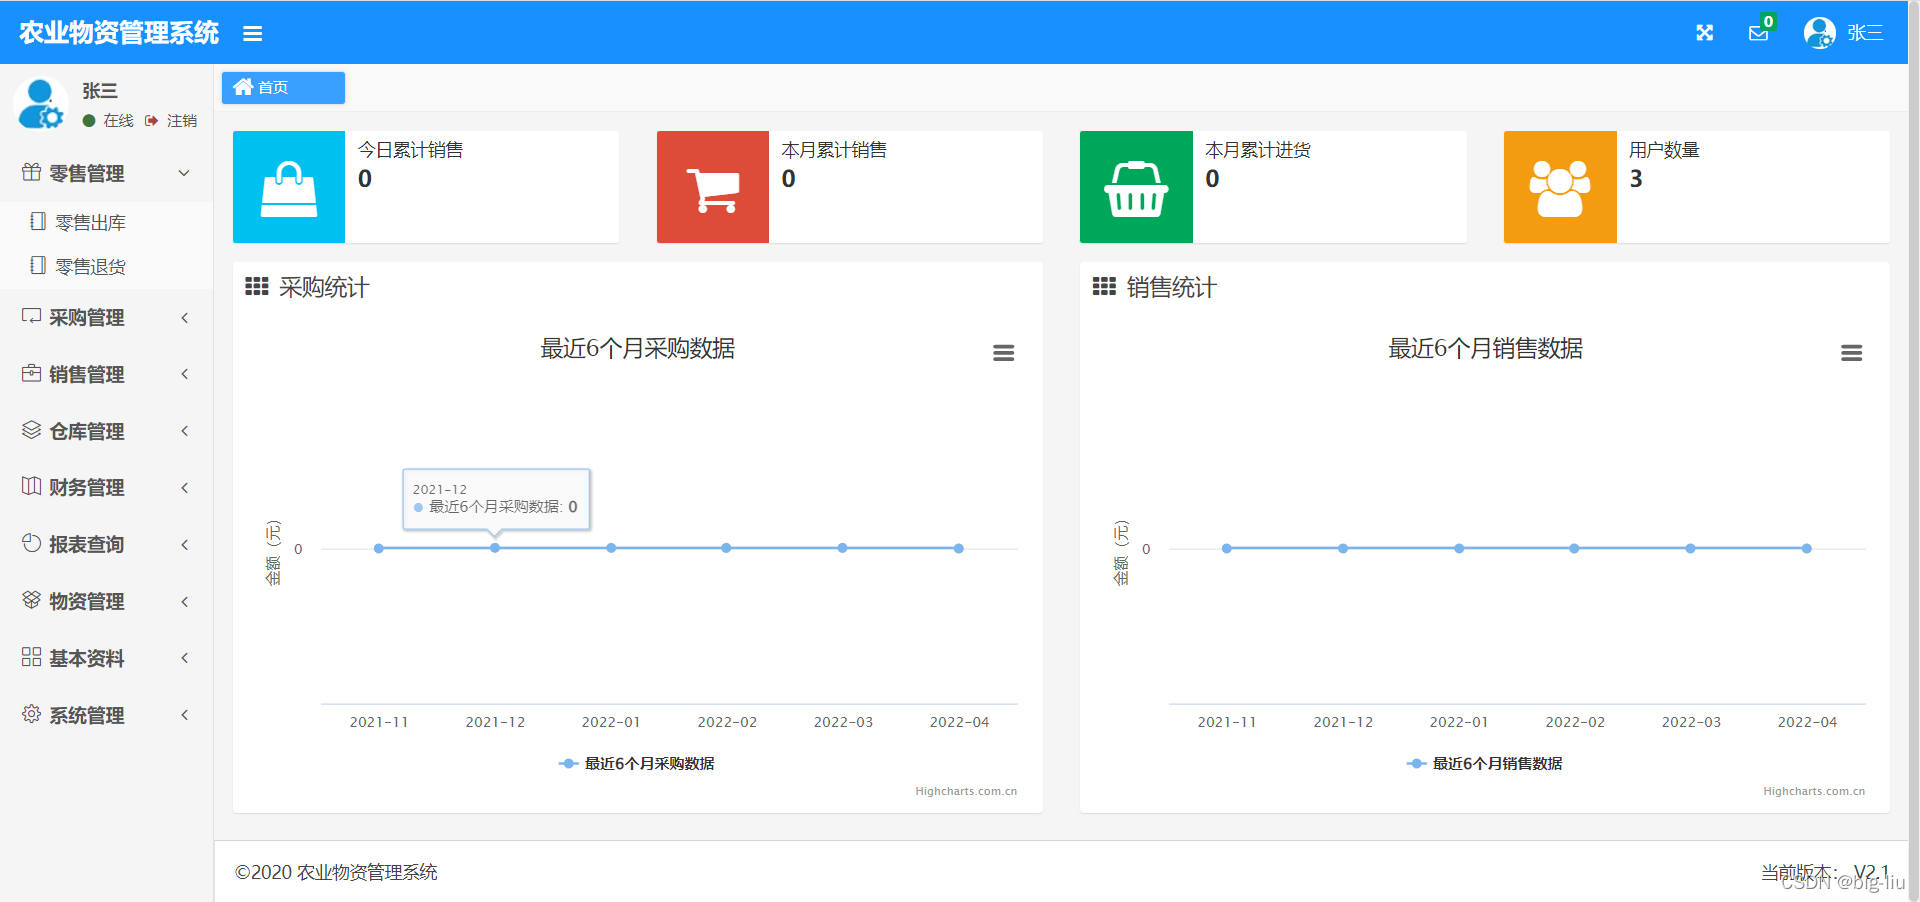Image resolution: width=1920 pixels, height=902 pixels.
Task: Click Highcharts.com.cn link under purchase chart
Action: point(966,791)
